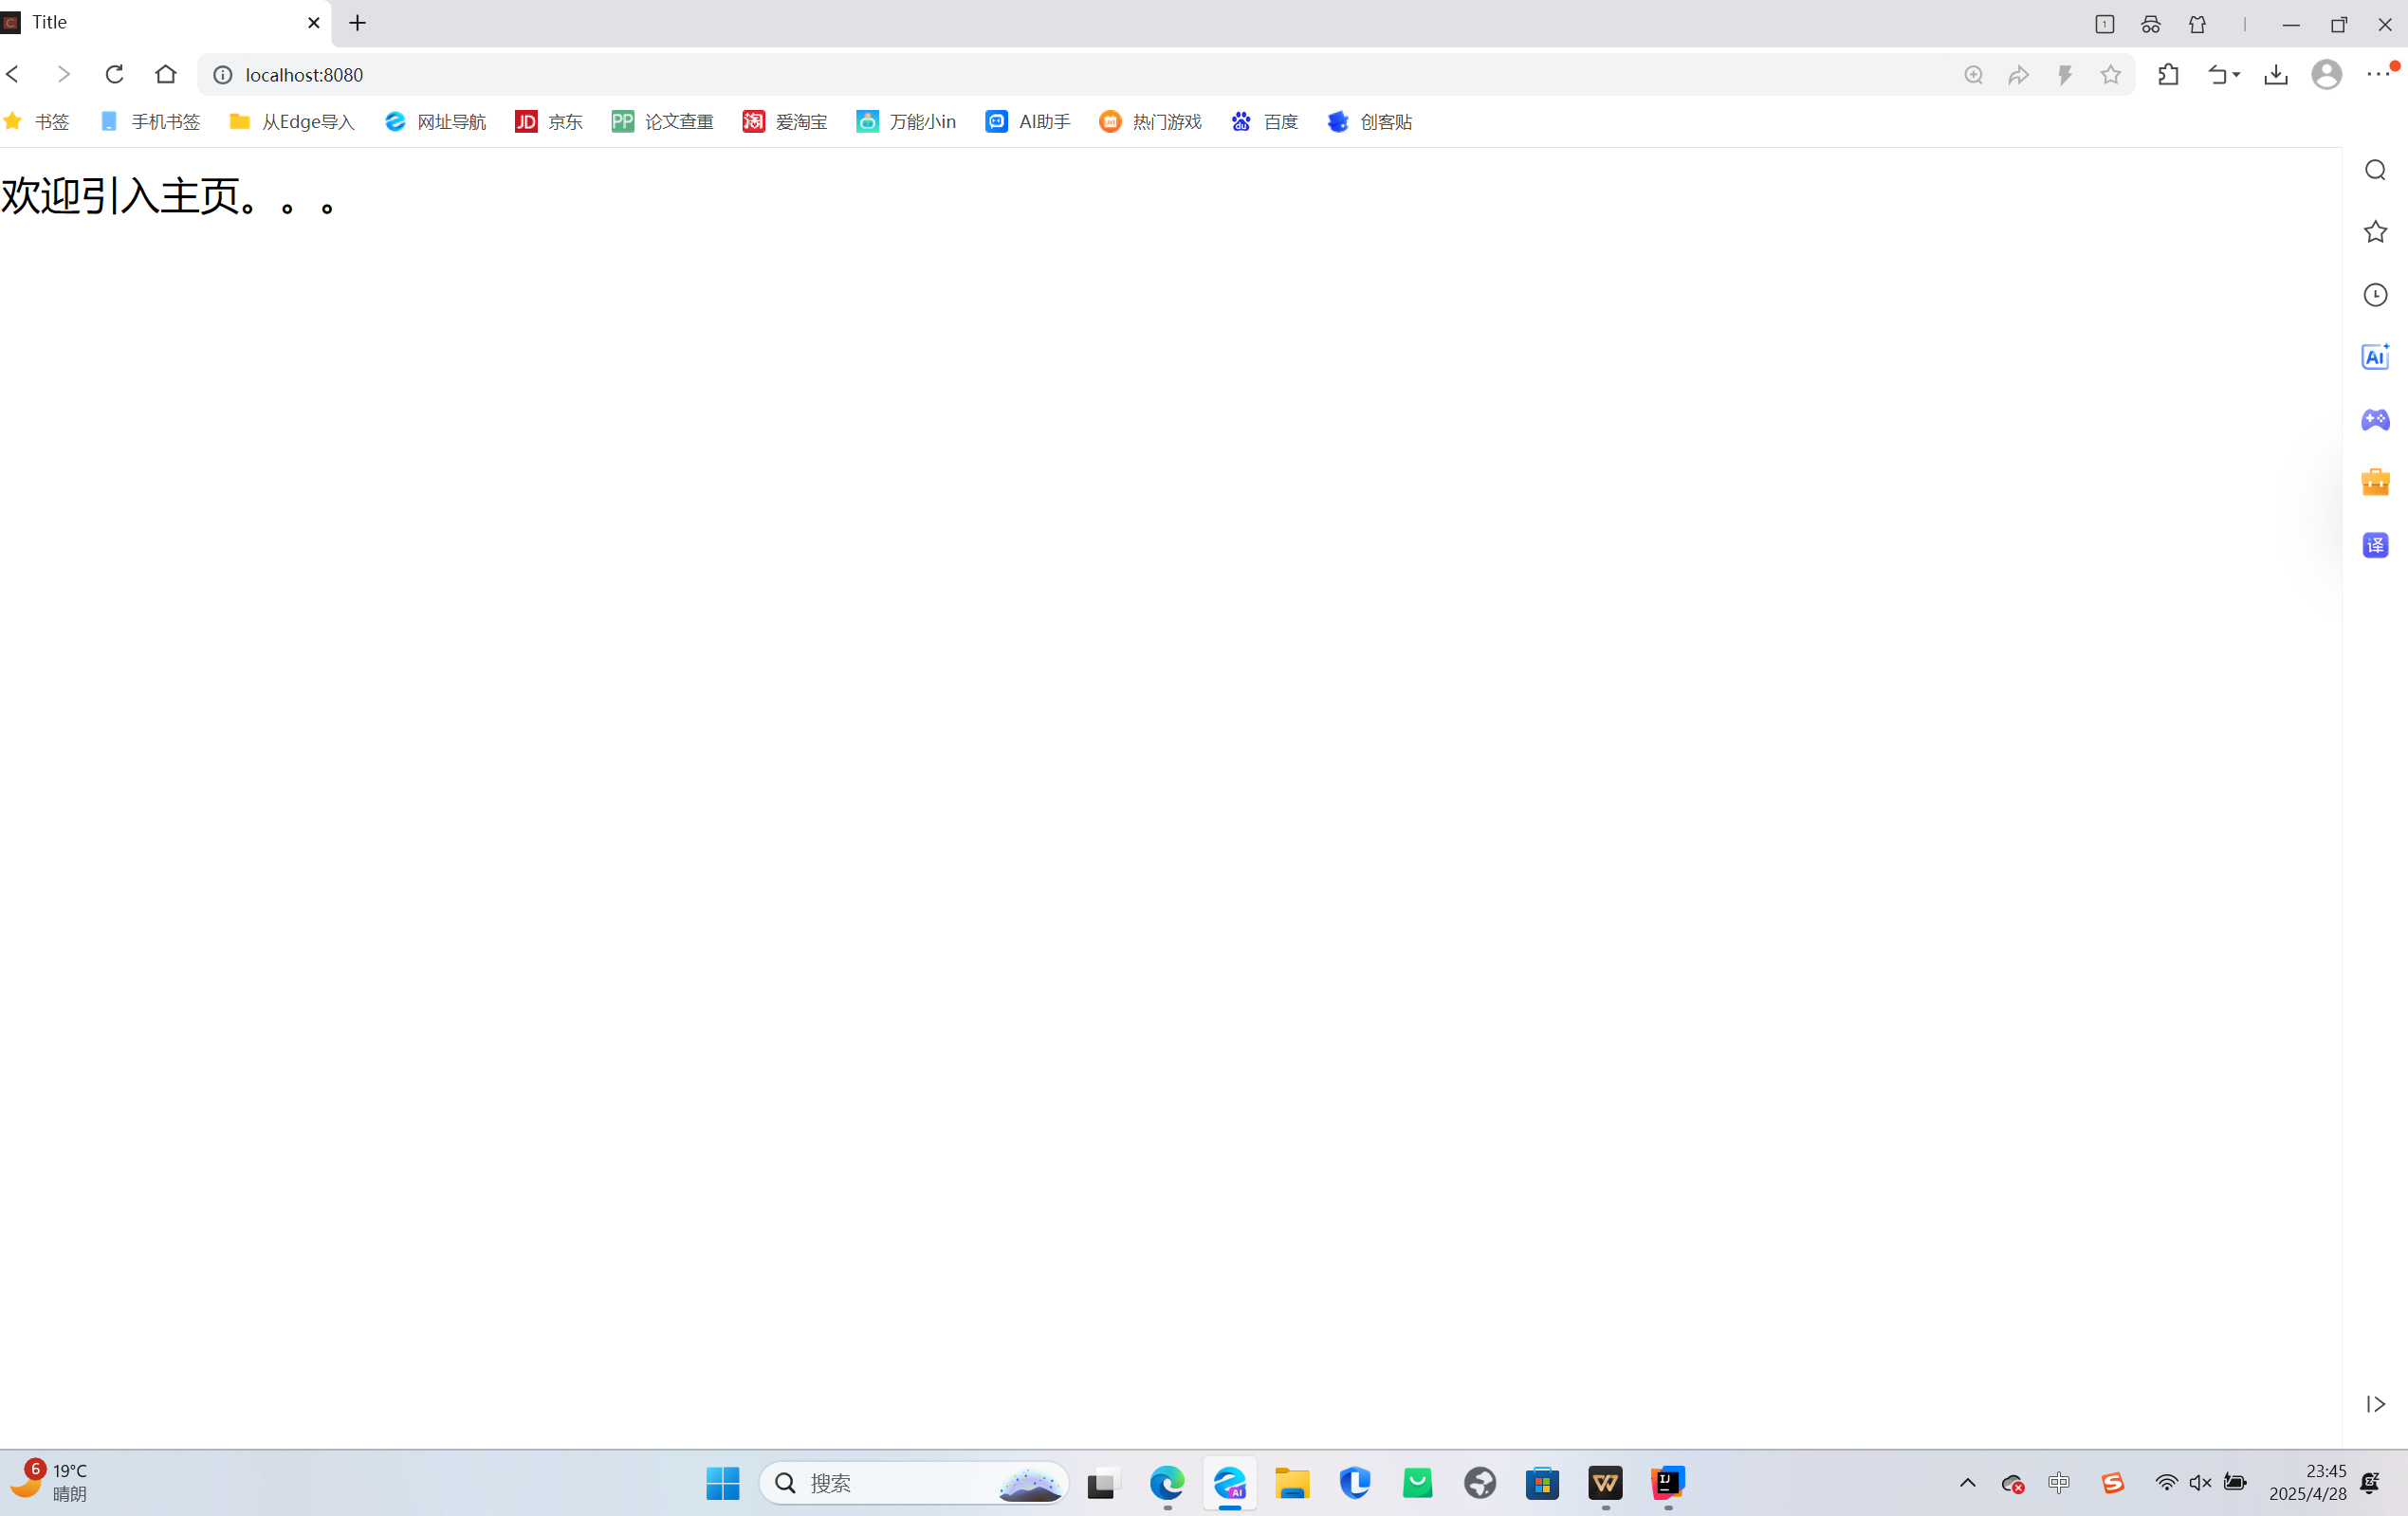
Task: Open the history clock sidebar icon
Action: (2375, 295)
